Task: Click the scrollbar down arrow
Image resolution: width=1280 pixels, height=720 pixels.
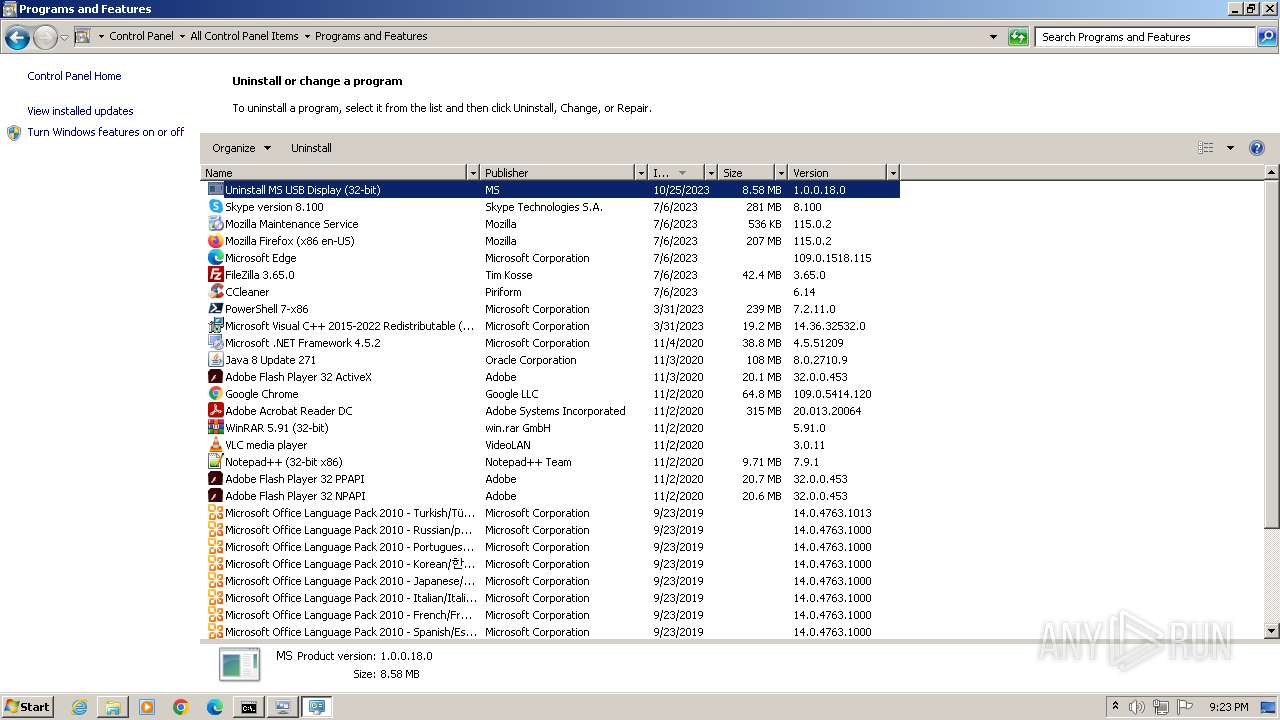Action: [x=1272, y=631]
